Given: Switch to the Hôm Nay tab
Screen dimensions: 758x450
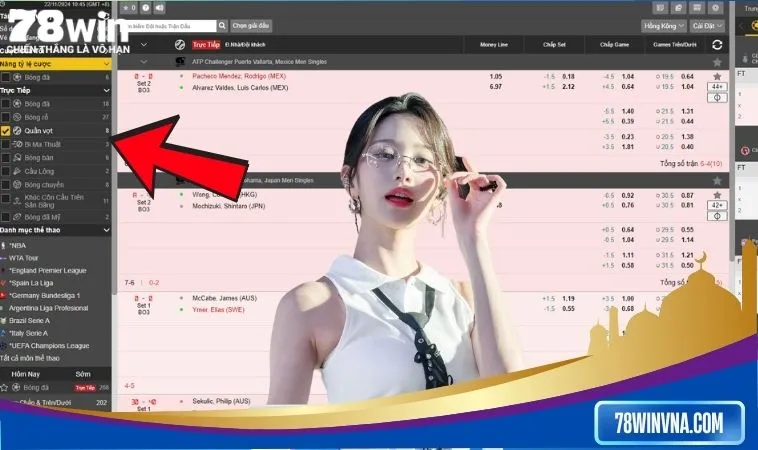Looking at the screenshot, I should pos(26,374).
